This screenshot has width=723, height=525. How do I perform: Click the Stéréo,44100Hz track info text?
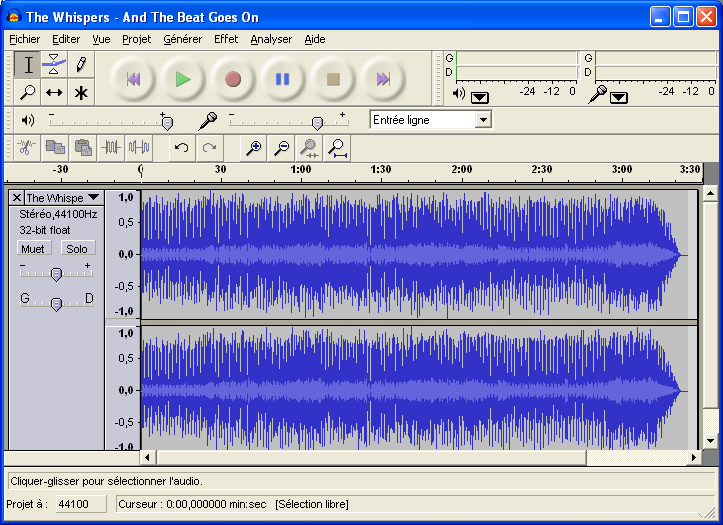58,214
